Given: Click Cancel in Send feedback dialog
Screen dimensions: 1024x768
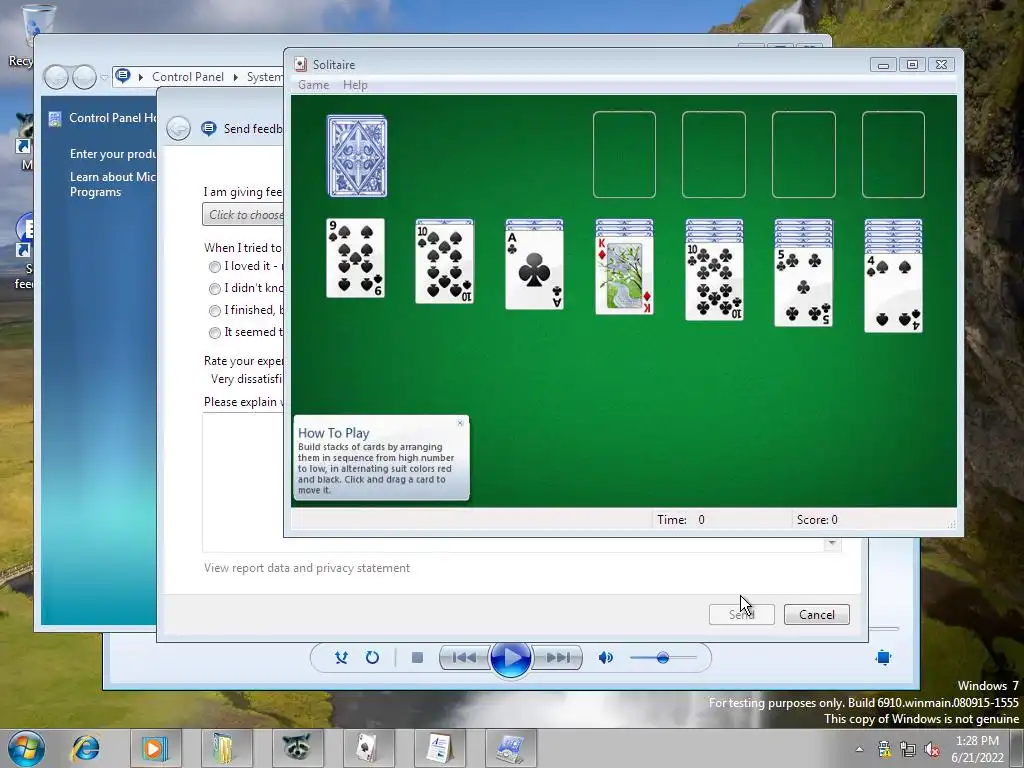Looking at the screenshot, I should click(x=816, y=615).
